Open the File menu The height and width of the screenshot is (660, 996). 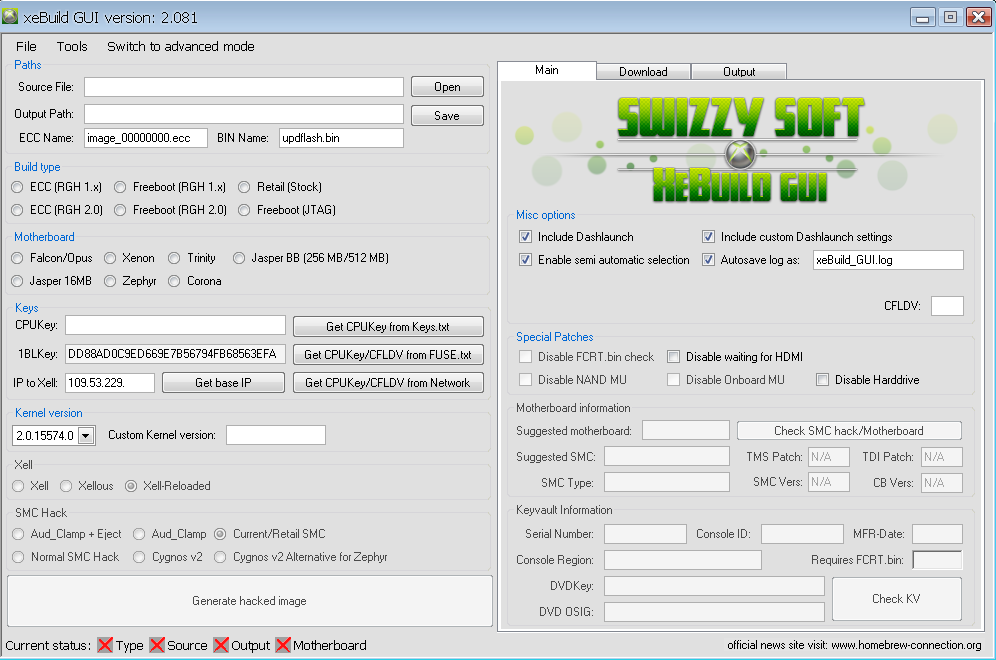(x=26, y=46)
